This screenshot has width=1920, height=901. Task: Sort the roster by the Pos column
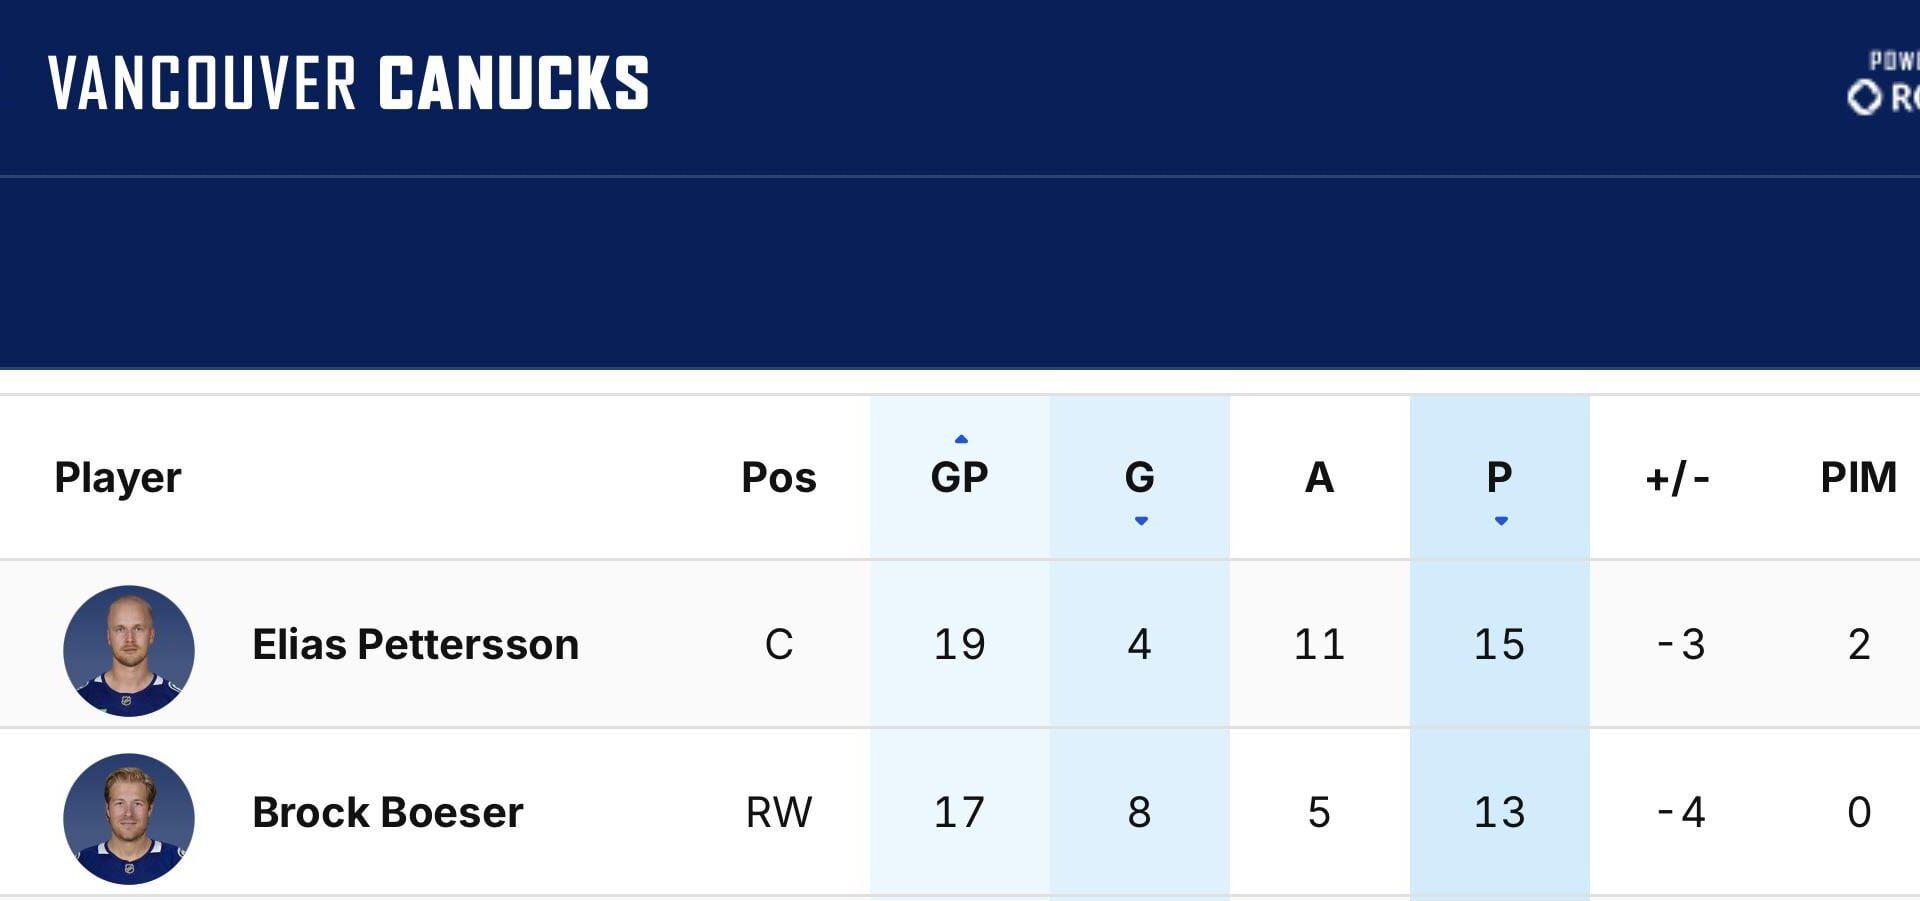[778, 478]
